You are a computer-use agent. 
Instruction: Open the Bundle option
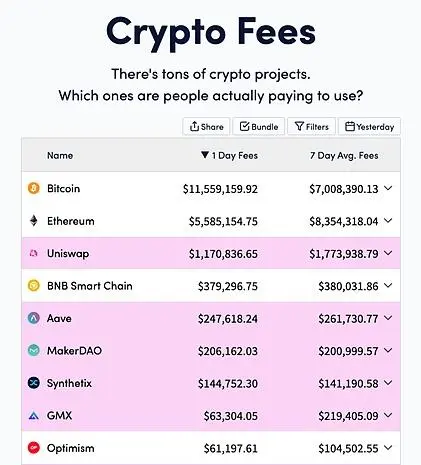pyautogui.click(x=259, y=127)
